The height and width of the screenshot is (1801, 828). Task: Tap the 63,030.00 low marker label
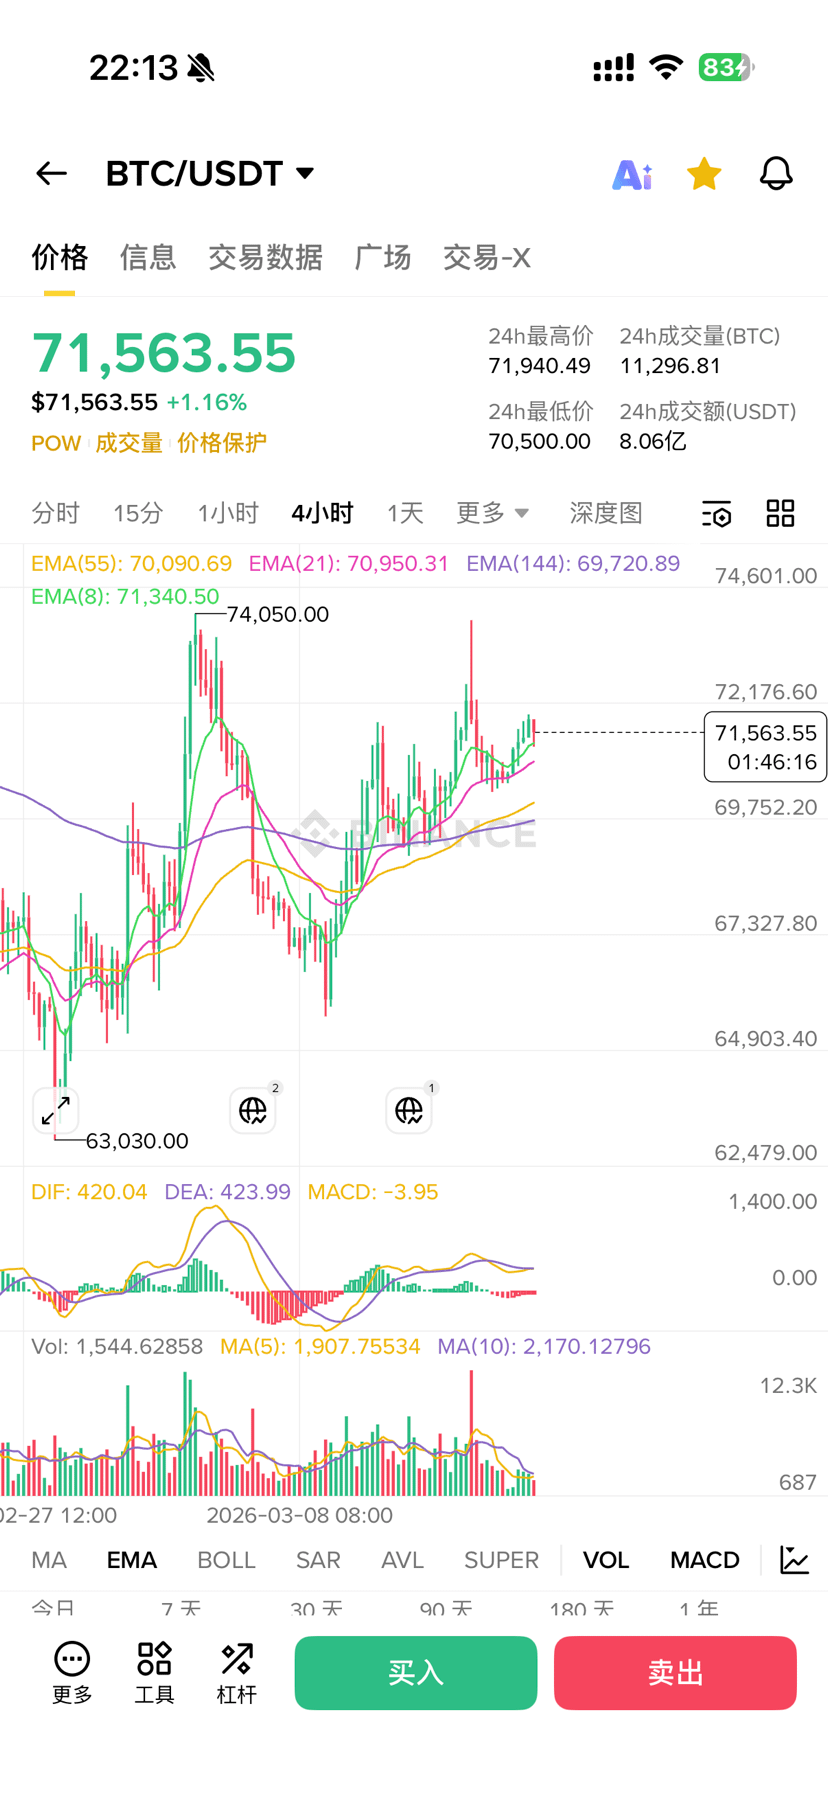click(137, 1141)
